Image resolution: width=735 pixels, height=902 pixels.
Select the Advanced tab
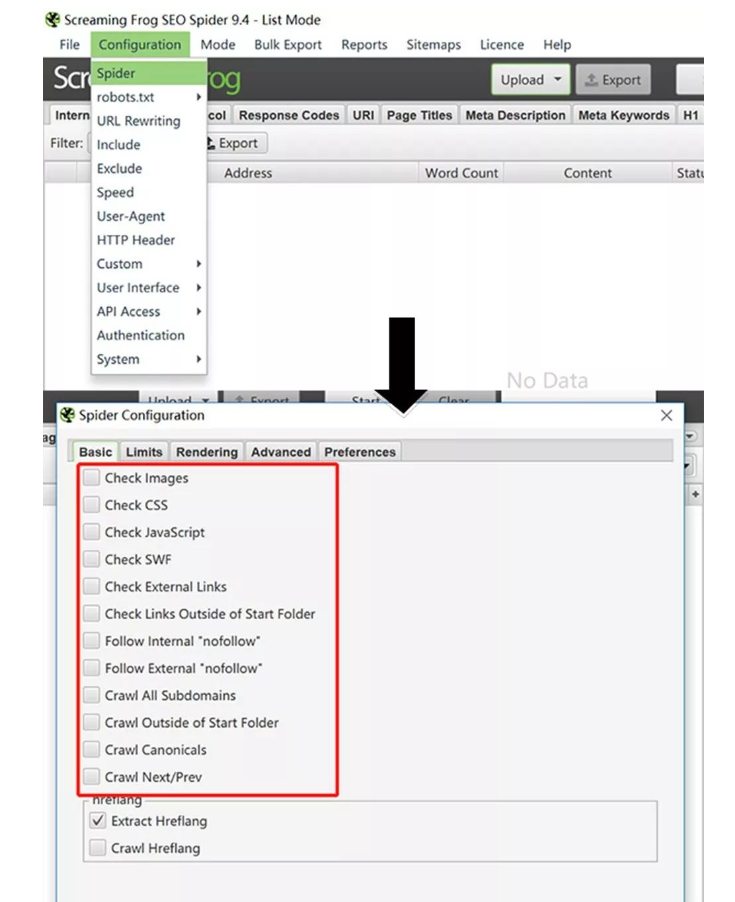coord(281,452)
